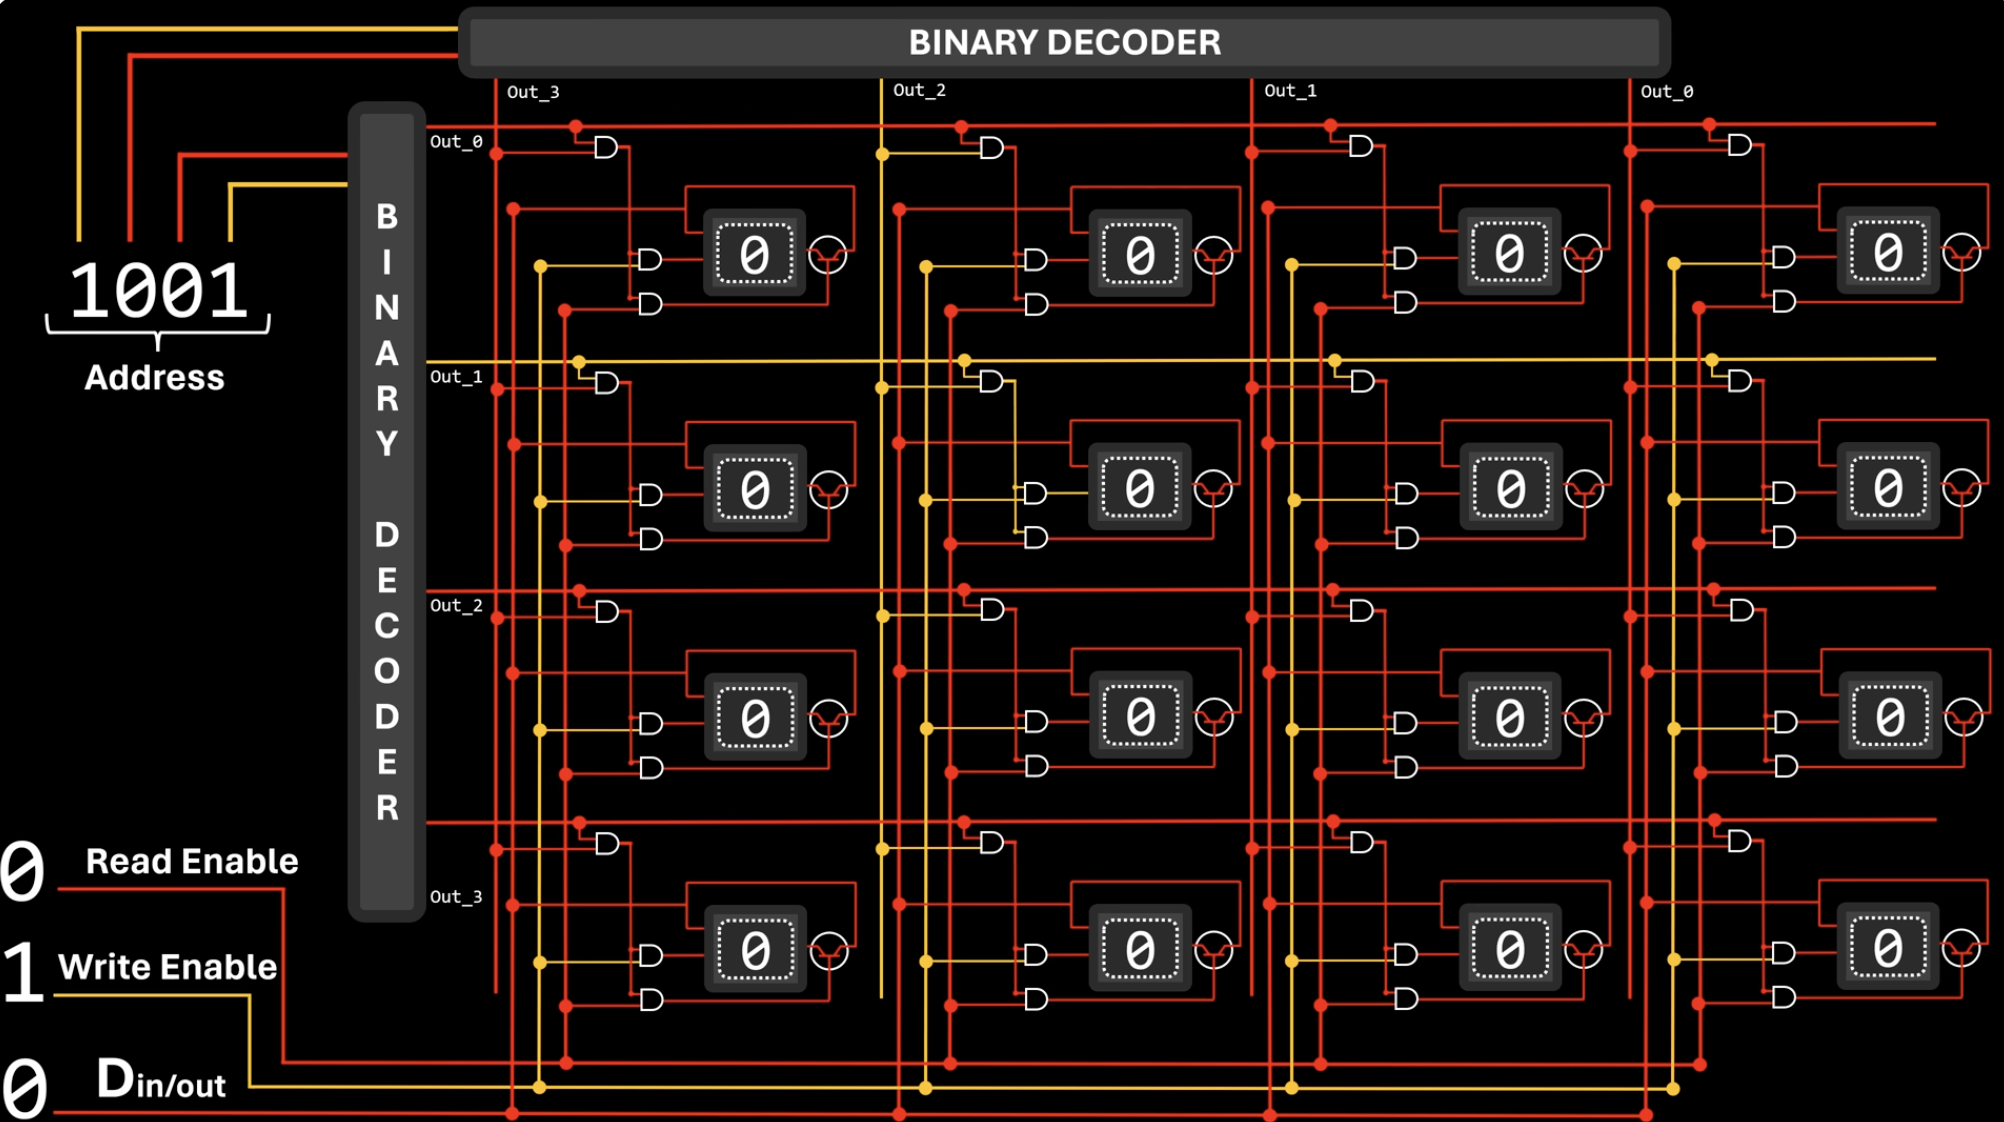Click transistor symbol beside cell row Out_0, column Out_0
2004x1122 pixels.
coord(1962,253)
